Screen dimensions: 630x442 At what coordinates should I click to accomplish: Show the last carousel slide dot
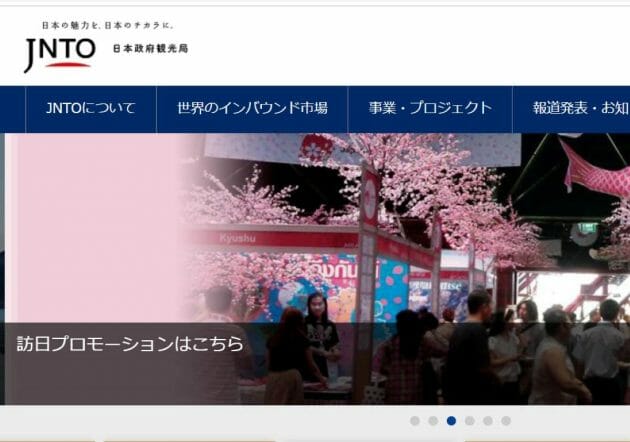[505, 421]
